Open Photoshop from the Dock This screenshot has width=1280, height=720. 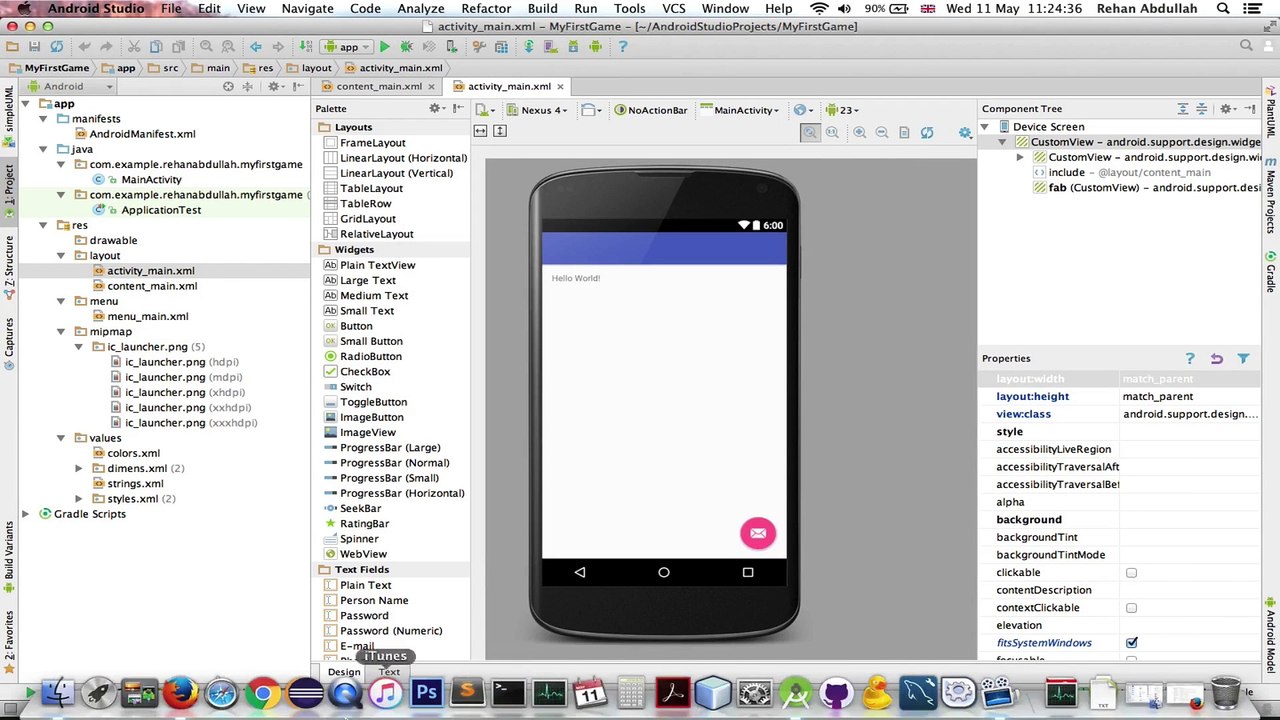[x=427, y=692]
